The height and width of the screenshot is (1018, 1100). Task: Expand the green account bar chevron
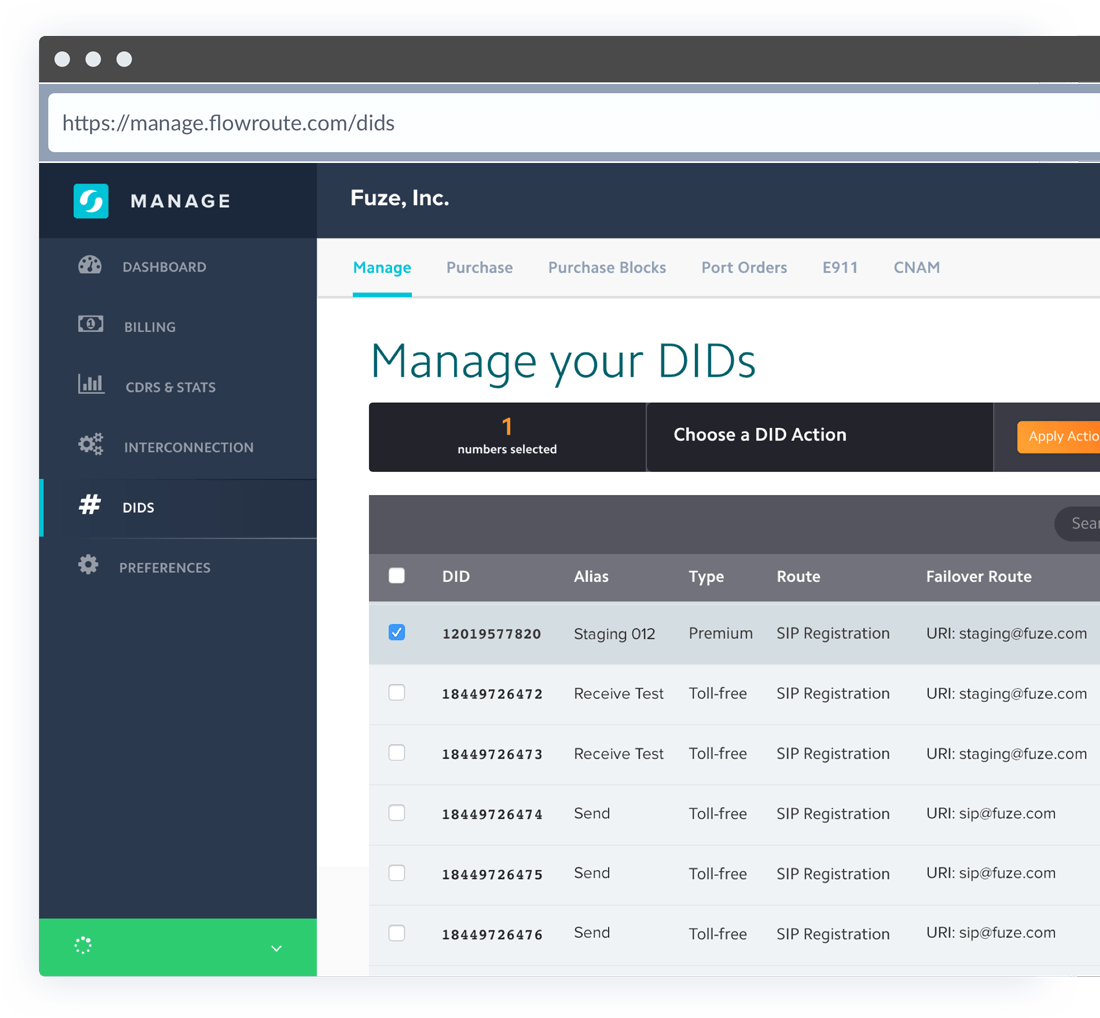276,949
